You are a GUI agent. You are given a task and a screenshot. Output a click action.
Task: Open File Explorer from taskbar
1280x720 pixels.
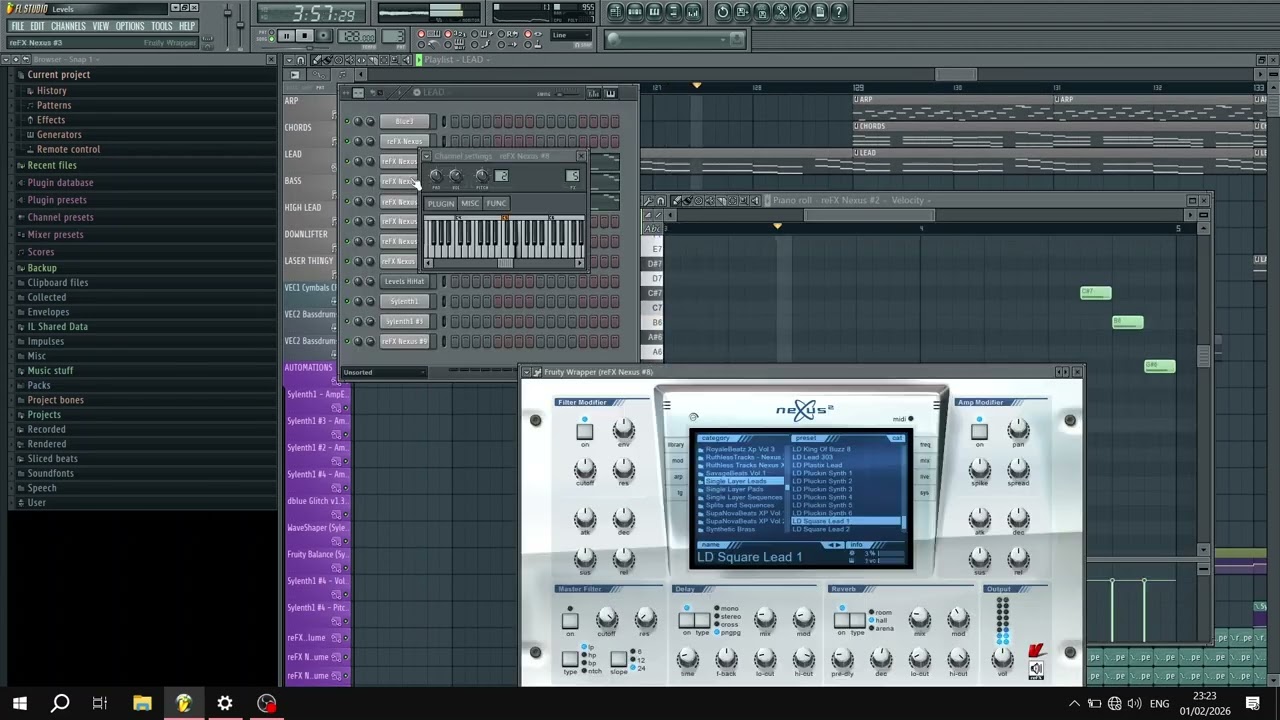tap(142, 703)
